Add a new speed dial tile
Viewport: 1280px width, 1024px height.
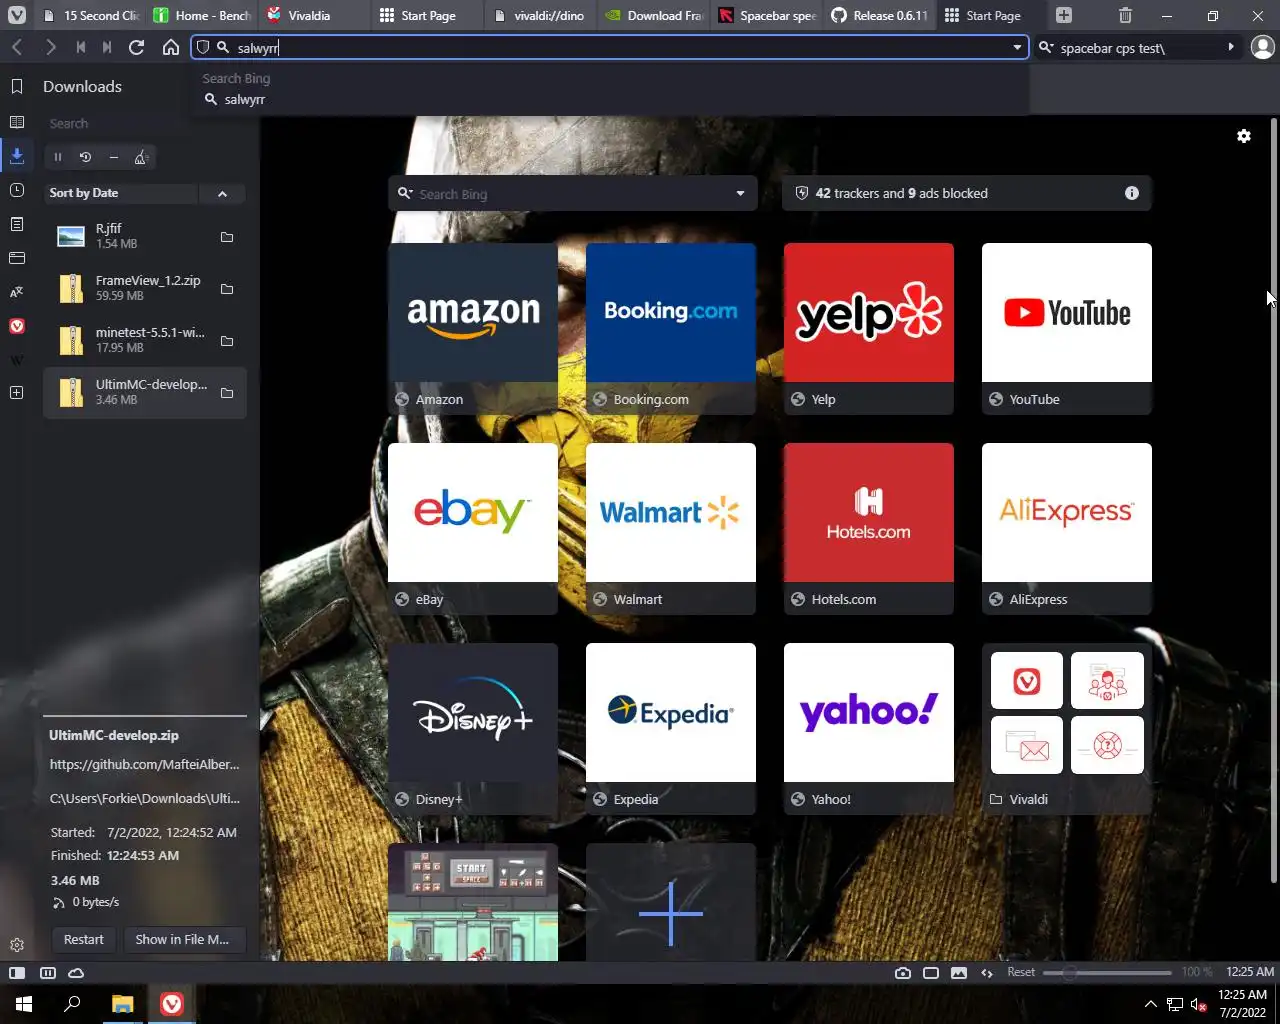pos(671,902)
